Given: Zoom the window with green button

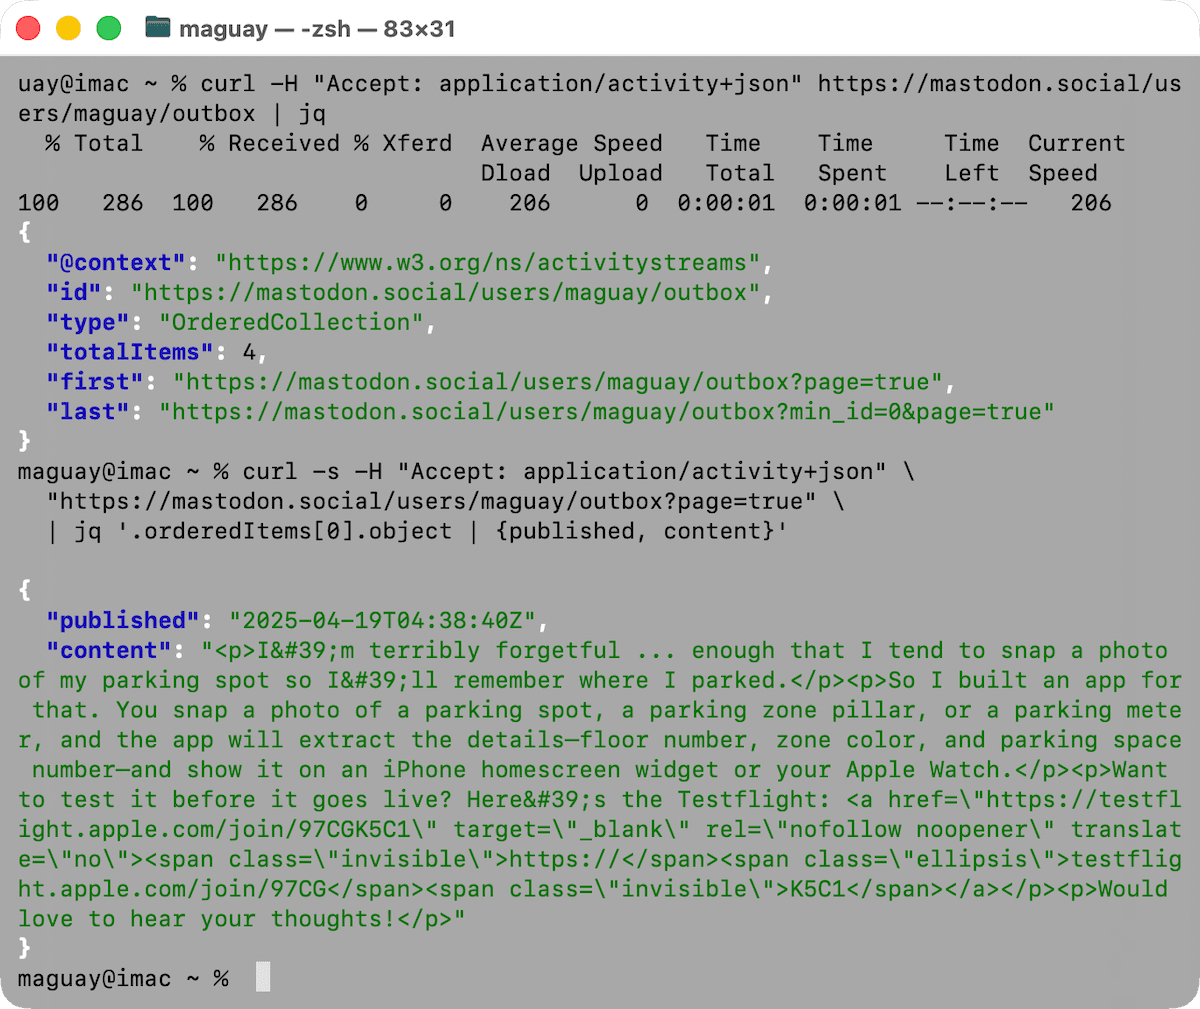Looking at the screenshot, I should coord(108,28).
